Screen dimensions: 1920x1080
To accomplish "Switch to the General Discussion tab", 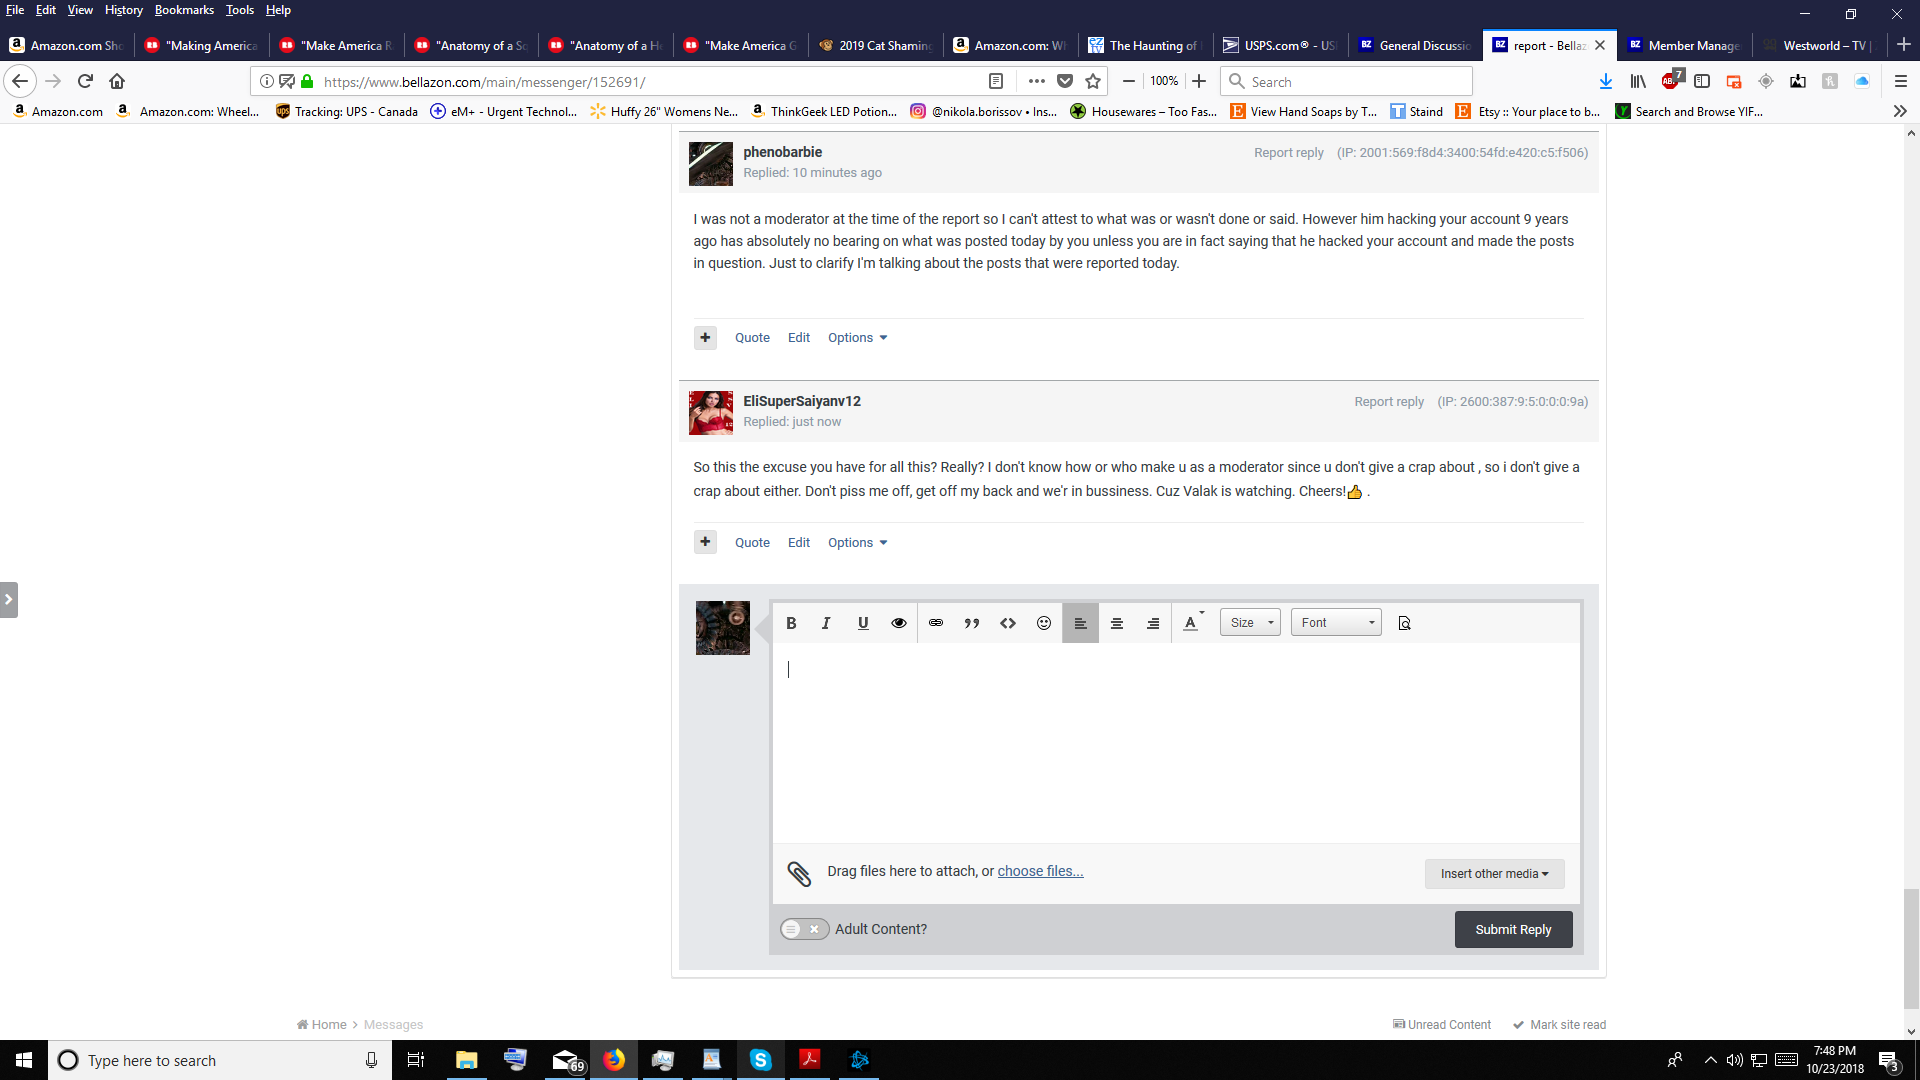I will point(1415,45).
